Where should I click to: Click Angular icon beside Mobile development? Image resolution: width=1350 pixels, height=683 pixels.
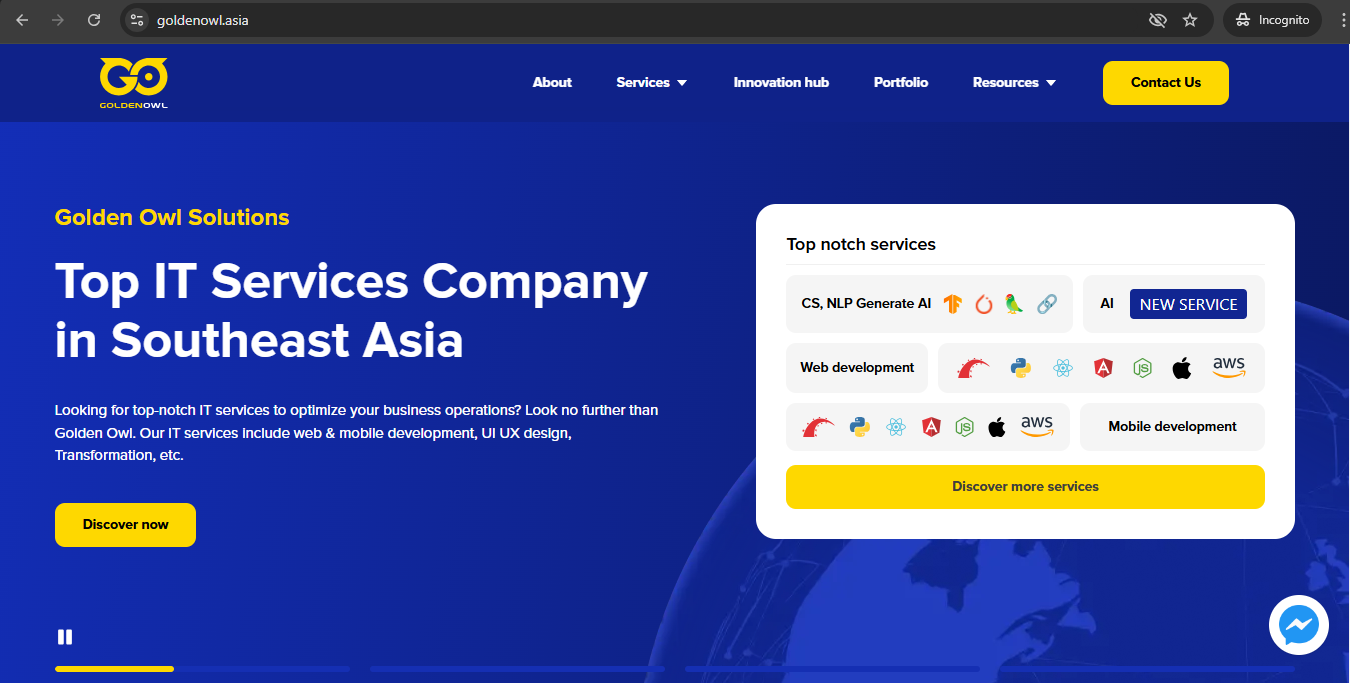pos(931,428)
